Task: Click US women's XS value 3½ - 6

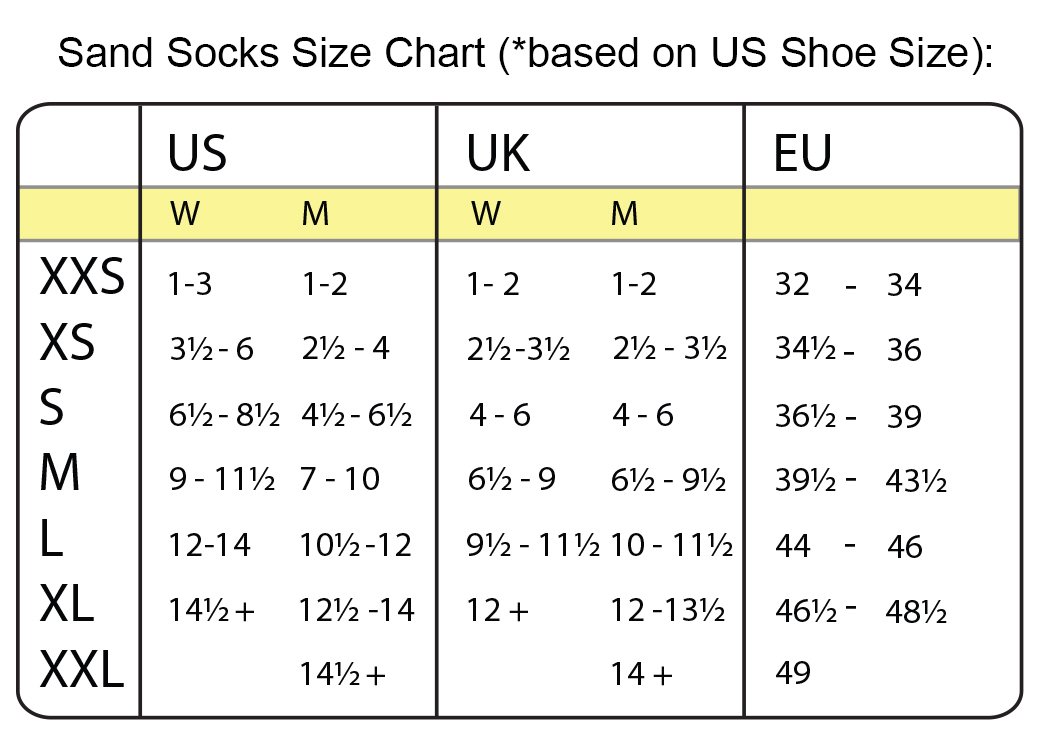Action: coord(211,349)
